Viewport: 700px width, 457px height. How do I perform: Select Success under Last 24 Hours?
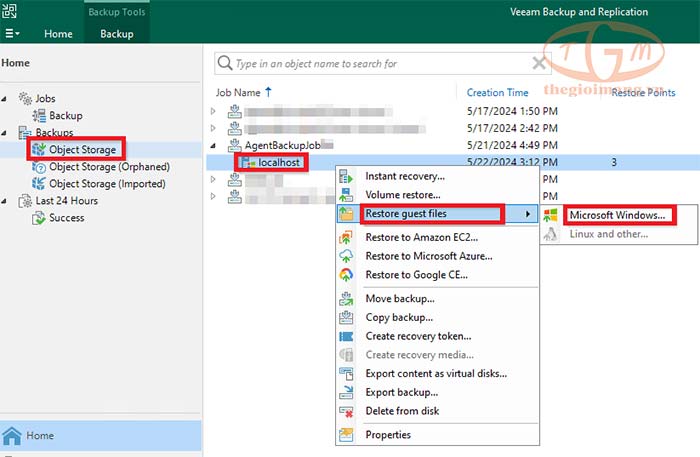pos(67,218)
